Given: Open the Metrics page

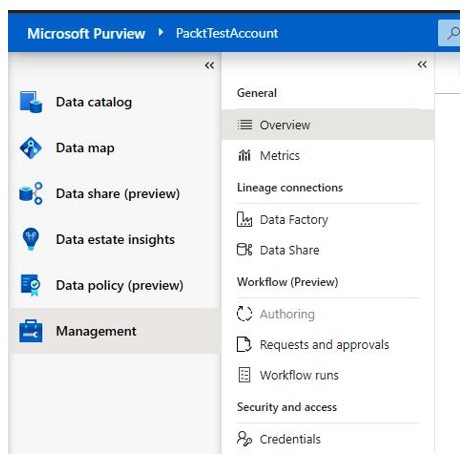Looking at the screenshot, I should [328, 155].
